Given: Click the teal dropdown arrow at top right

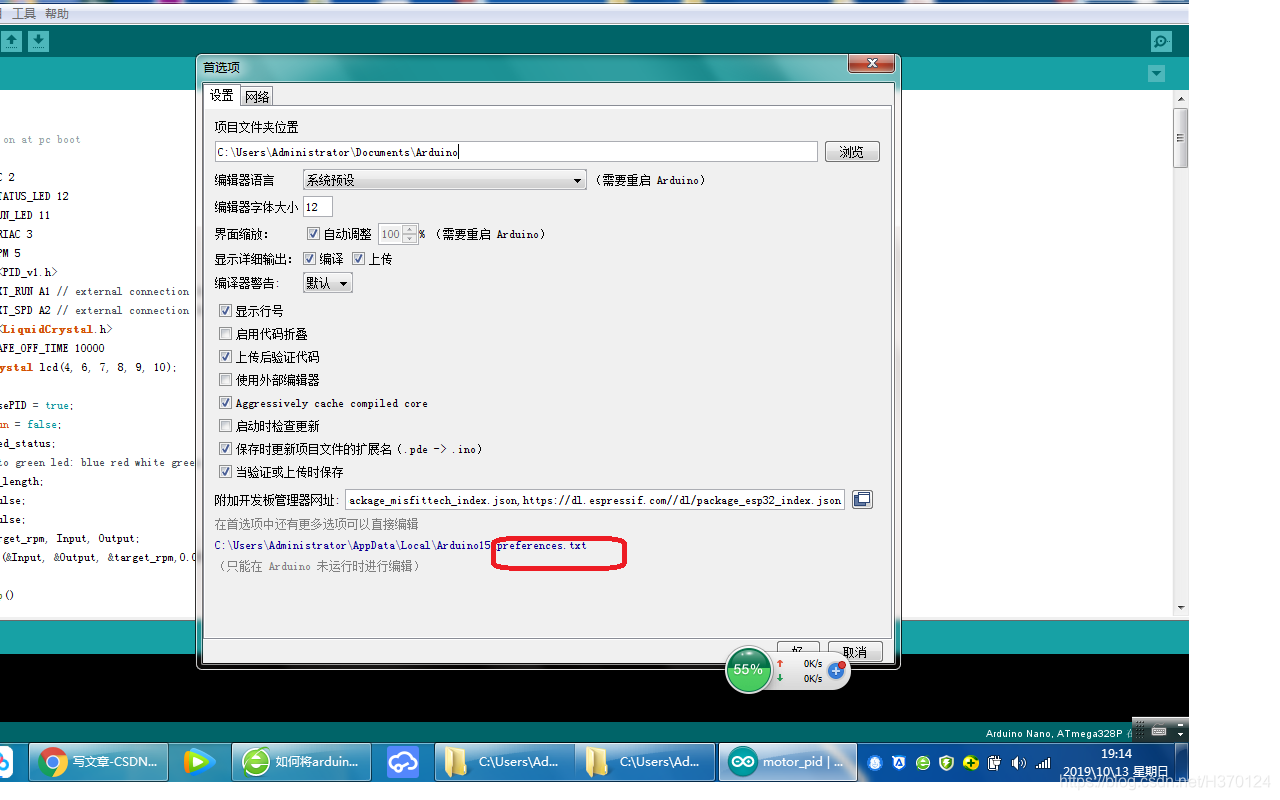Looking at the screenshot, I should 1156,73.
